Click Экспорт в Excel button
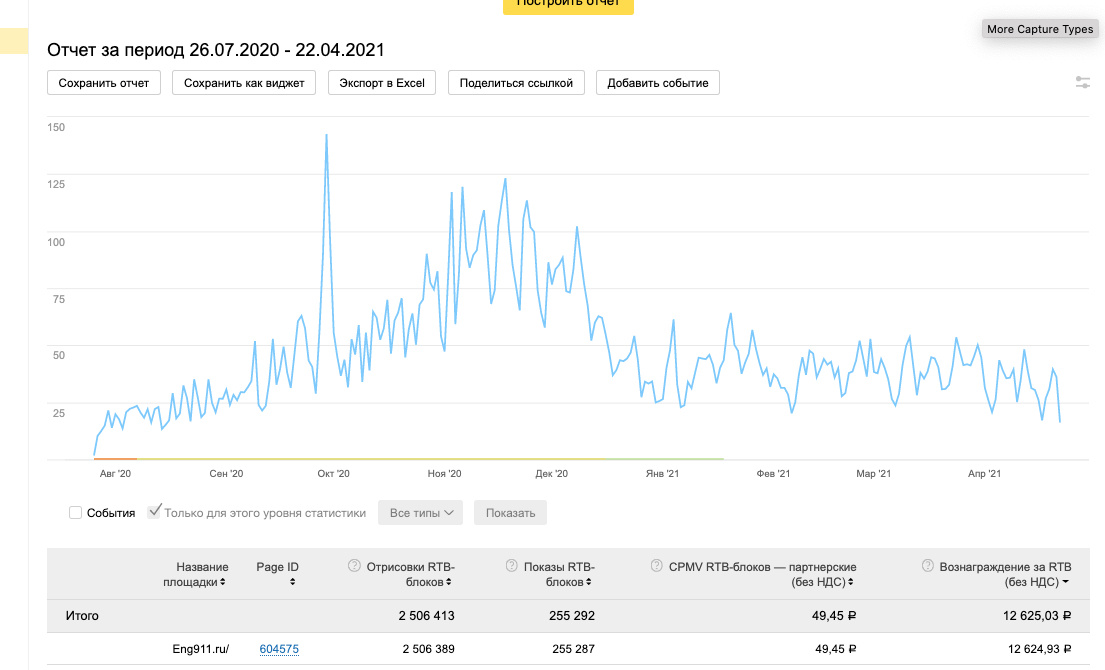This screenshot has height=670, width=1105. (x=382, y=82)
